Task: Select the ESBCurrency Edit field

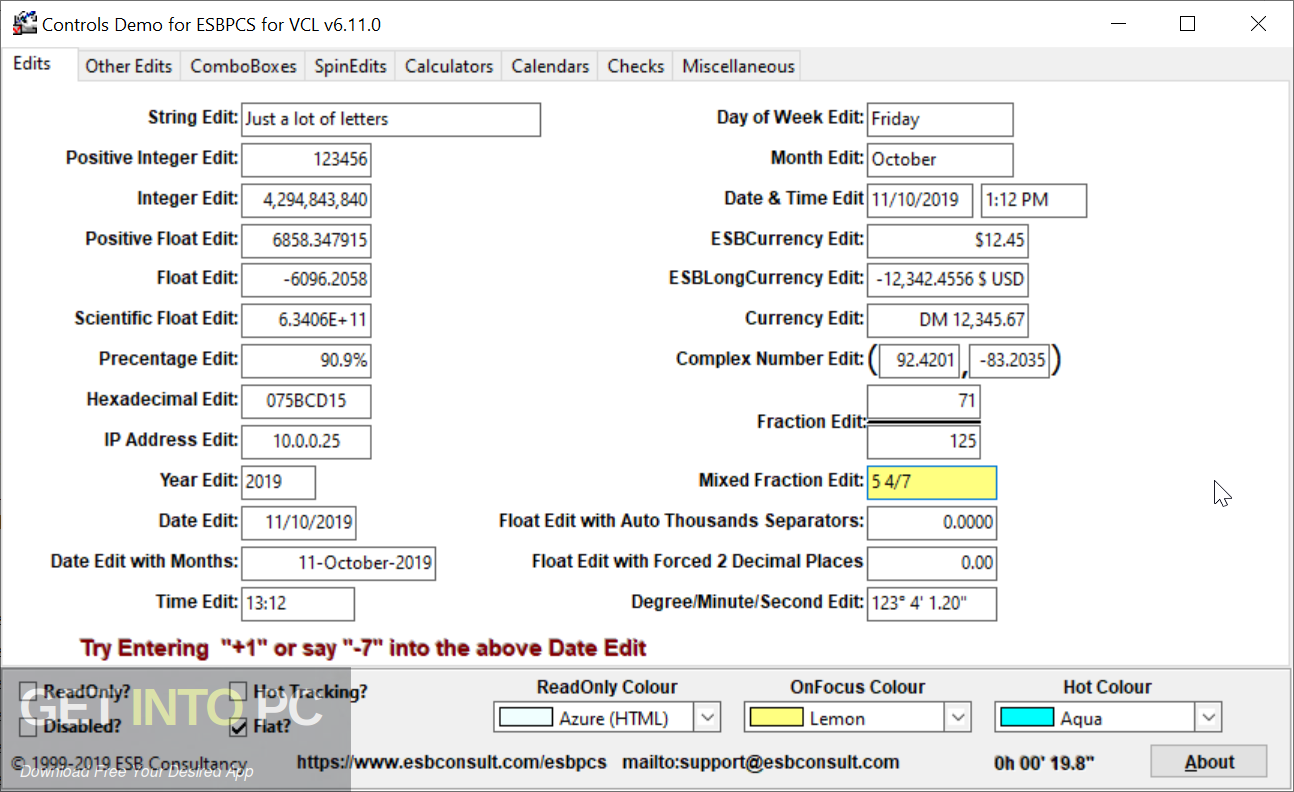Action: point(947,240)
